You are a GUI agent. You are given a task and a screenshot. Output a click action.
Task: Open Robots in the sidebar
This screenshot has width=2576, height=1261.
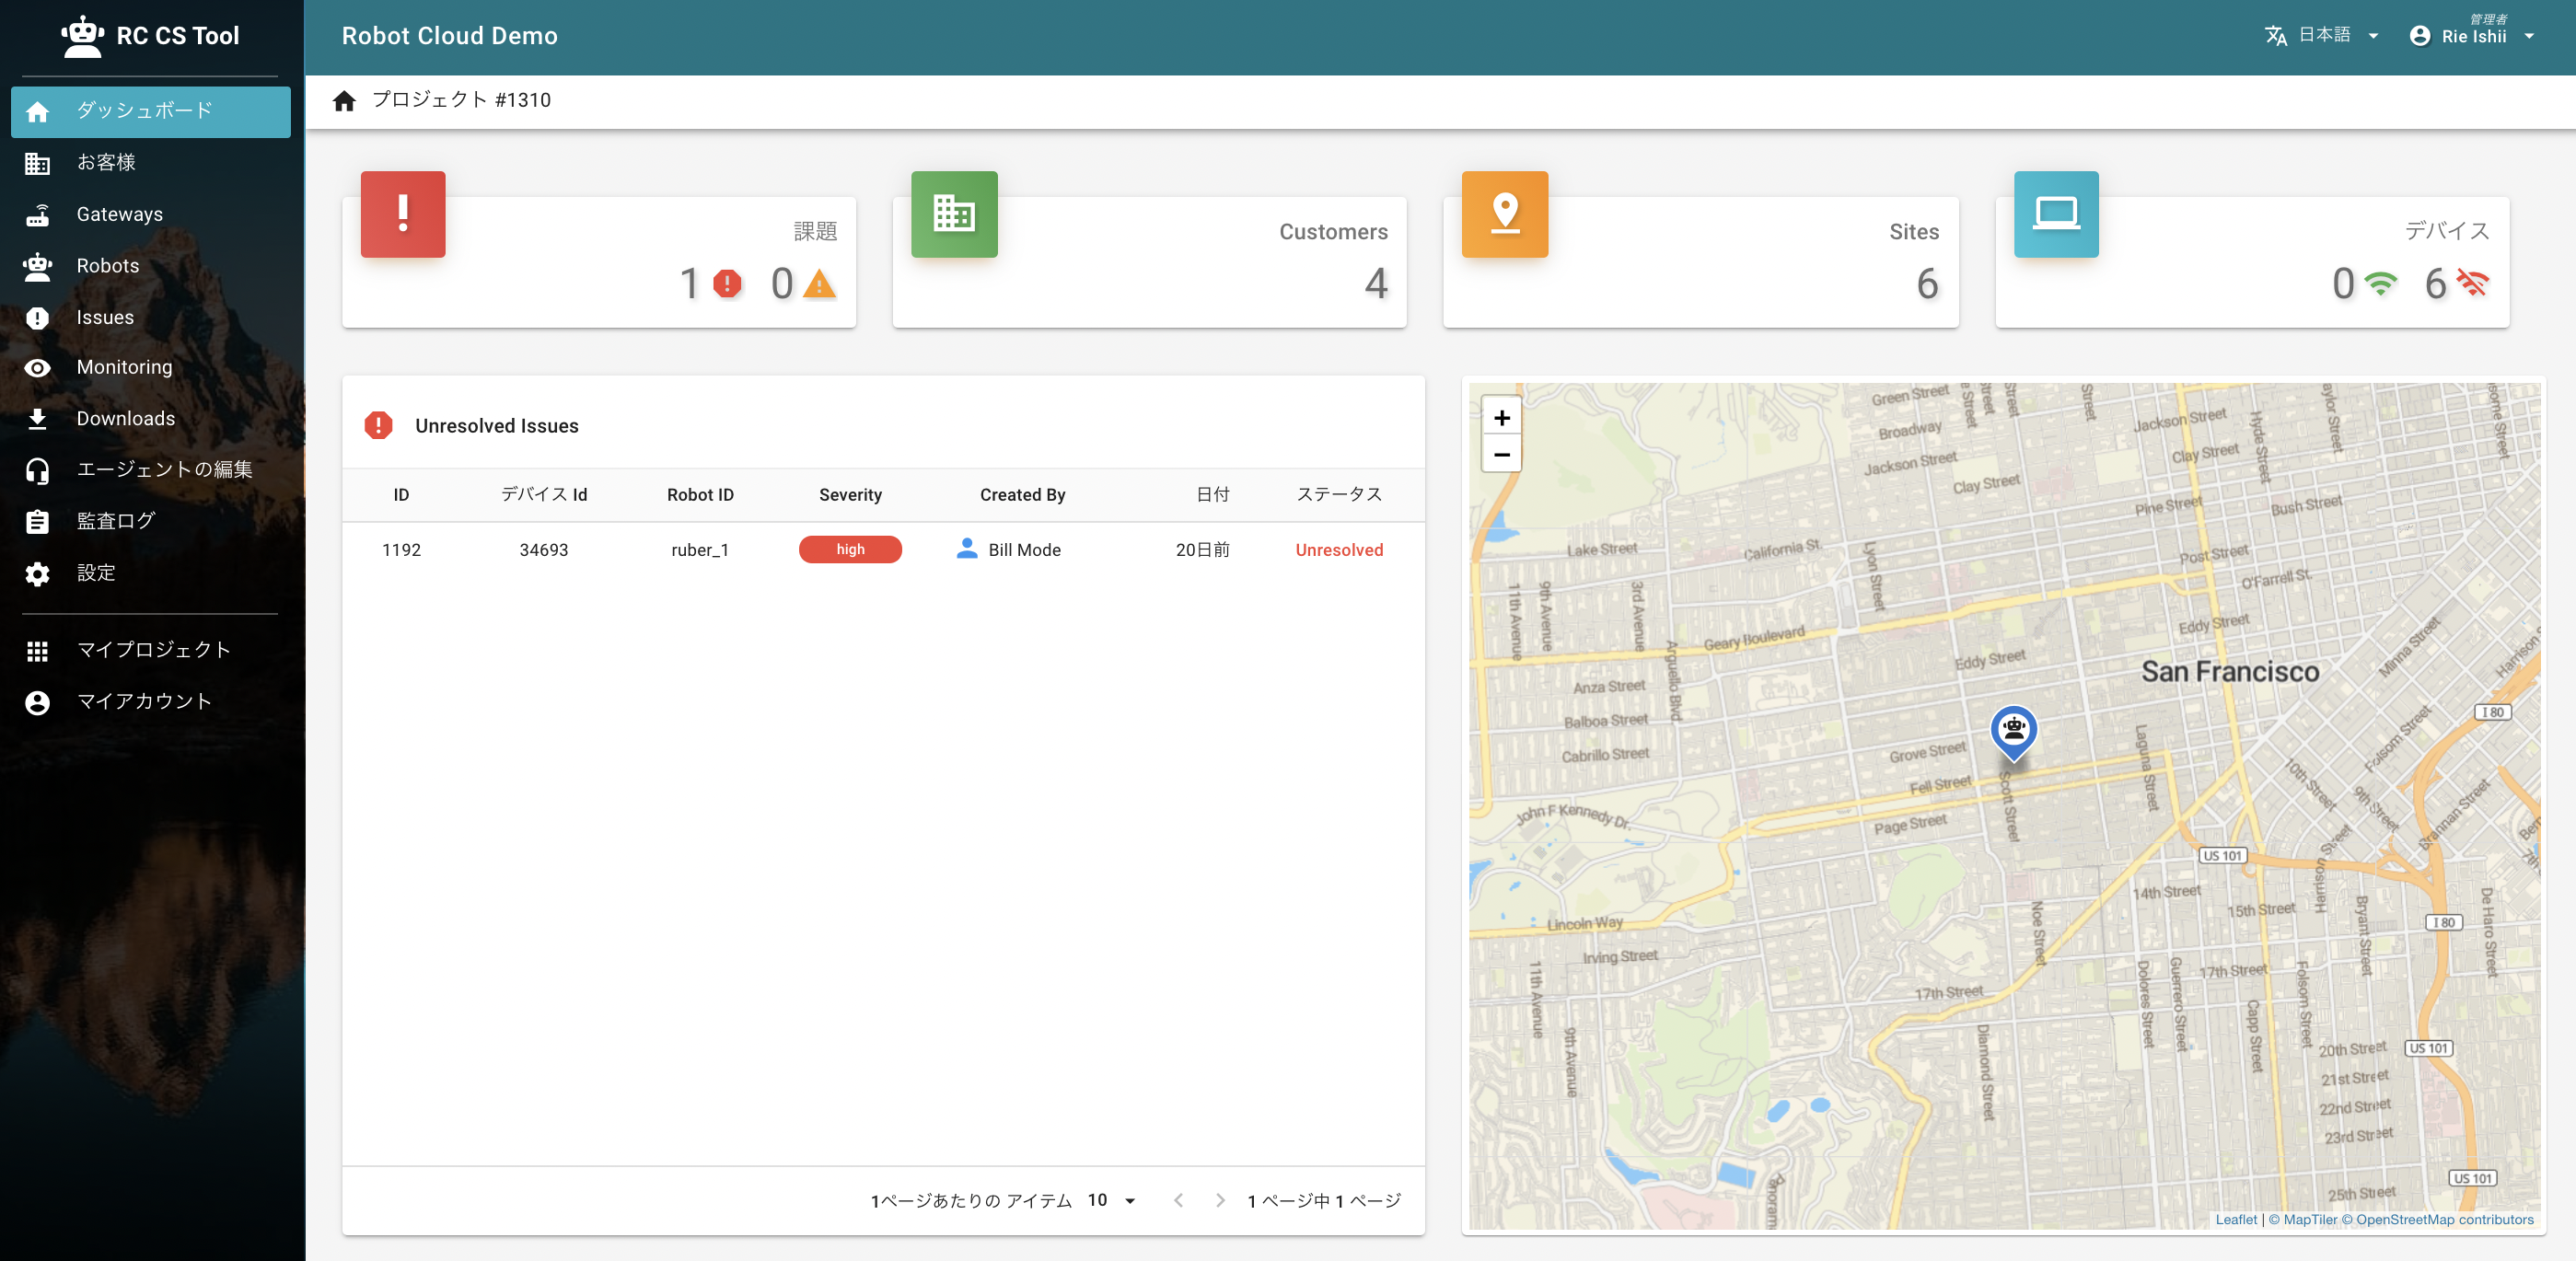[151, 266]
